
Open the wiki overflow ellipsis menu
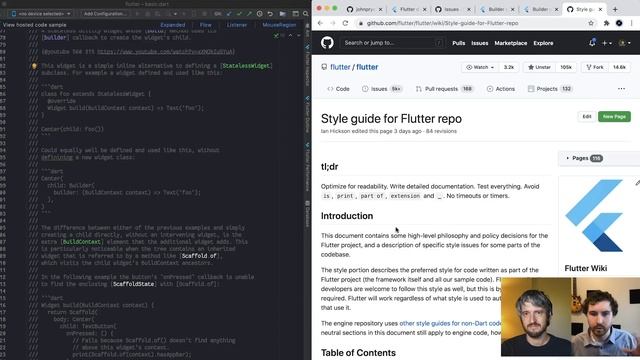(621, 89)
